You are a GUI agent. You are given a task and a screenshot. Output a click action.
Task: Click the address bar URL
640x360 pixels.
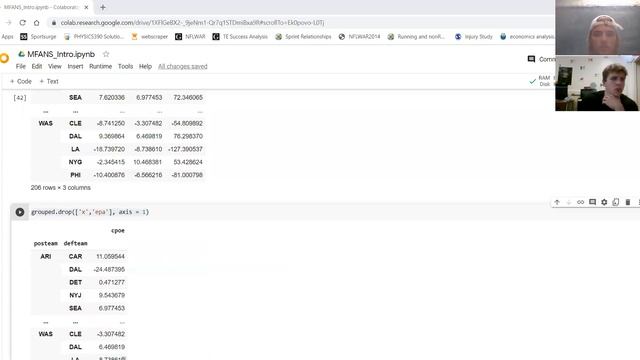pyautogui.click(x=192, y=23)
